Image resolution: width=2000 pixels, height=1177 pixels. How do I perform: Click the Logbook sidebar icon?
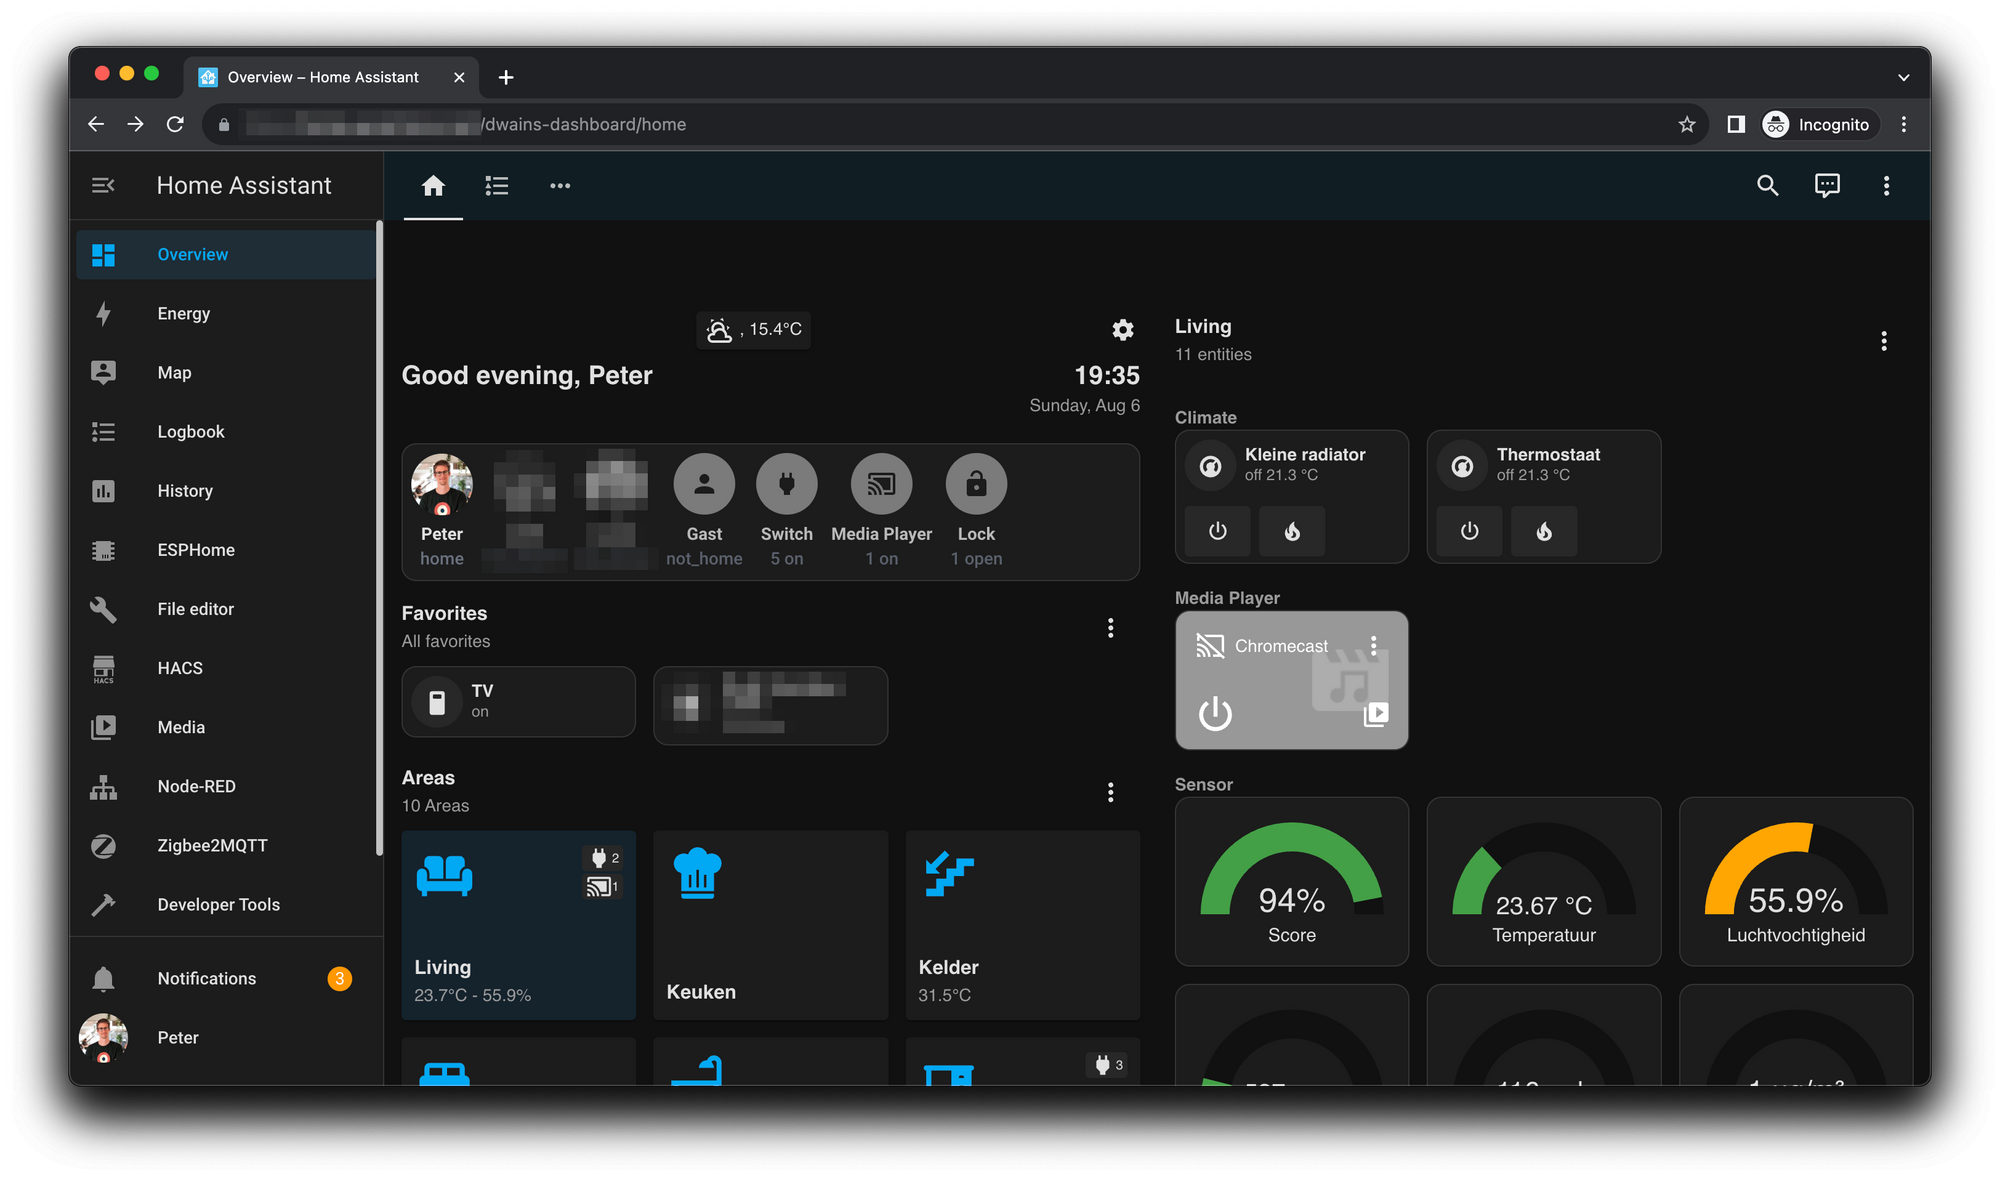coord(105,432)
